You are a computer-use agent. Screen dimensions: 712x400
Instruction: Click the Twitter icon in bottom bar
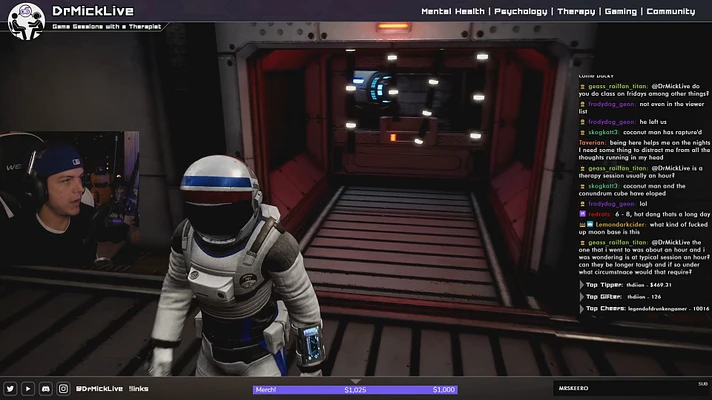coord(10,389)
